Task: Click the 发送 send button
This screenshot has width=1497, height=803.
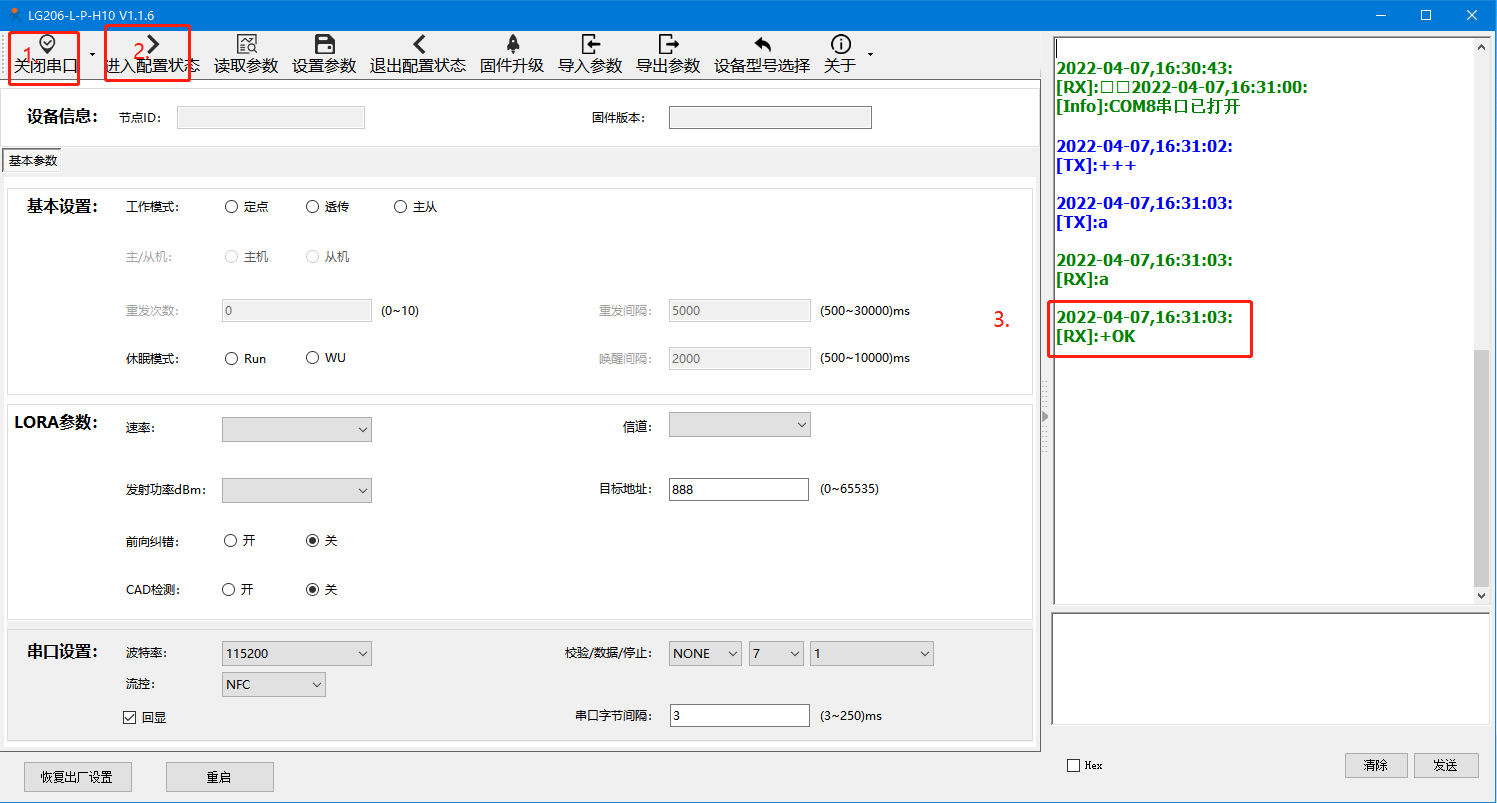Action: (1445, 765)
